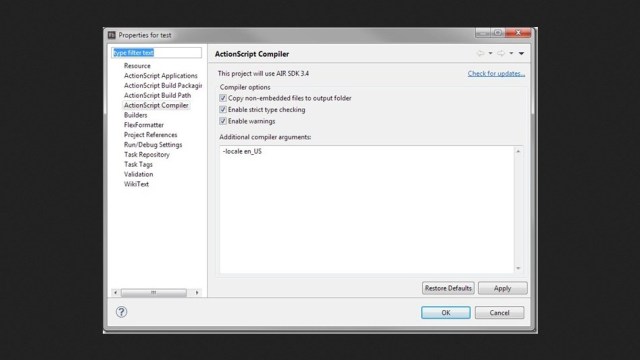
Task: Click the Cancel button
Action: coord(500,313)
